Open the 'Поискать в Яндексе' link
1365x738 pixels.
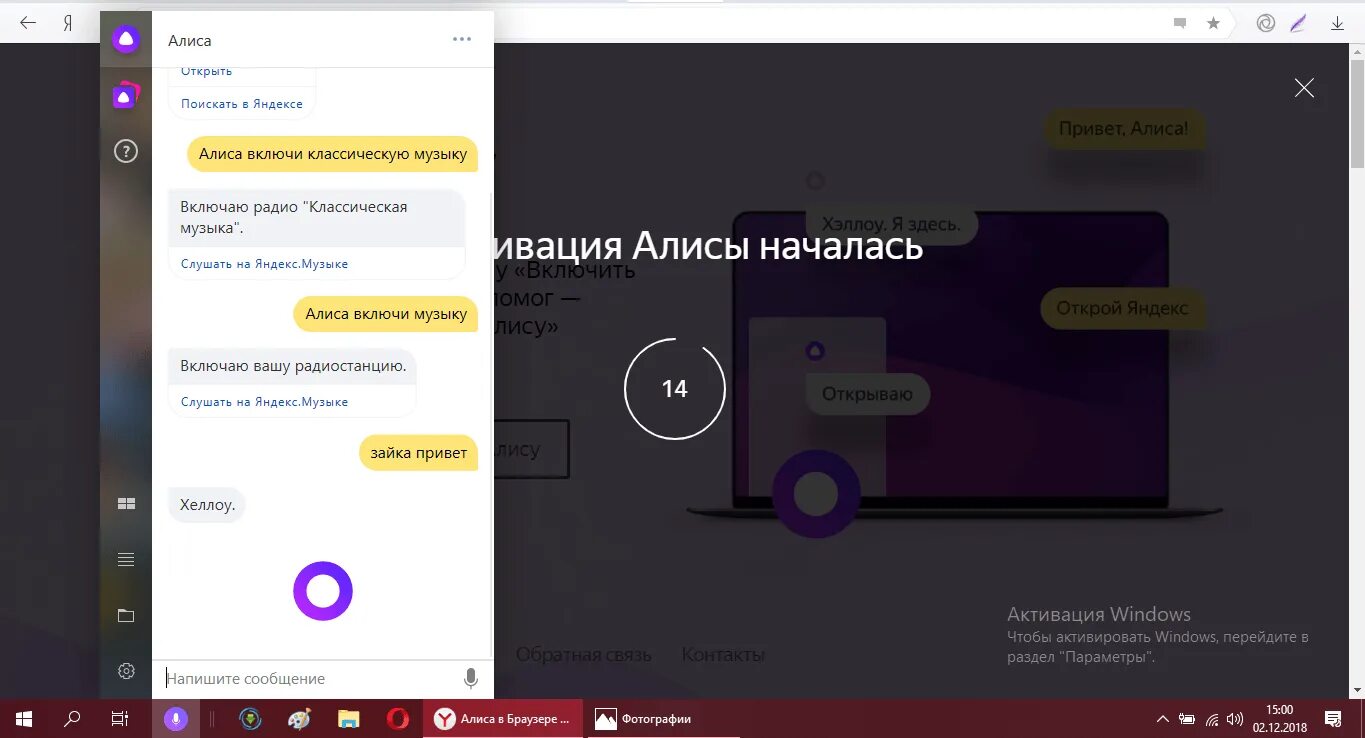242,104
